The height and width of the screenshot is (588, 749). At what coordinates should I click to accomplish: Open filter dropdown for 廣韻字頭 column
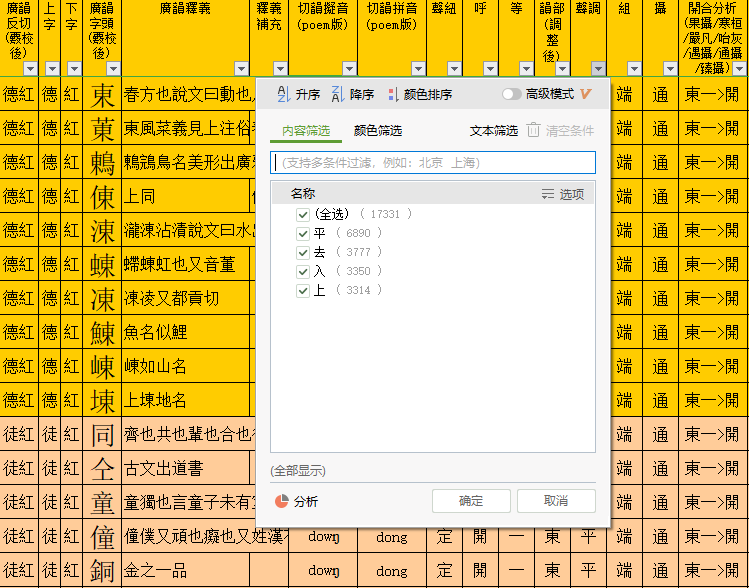click(113, 69)
